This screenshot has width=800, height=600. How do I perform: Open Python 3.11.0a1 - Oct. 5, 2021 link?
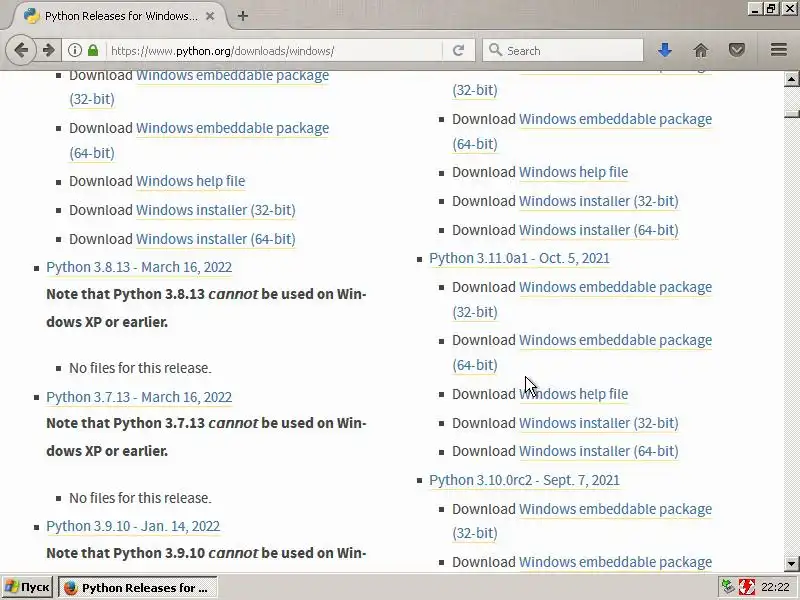(519, 258)
